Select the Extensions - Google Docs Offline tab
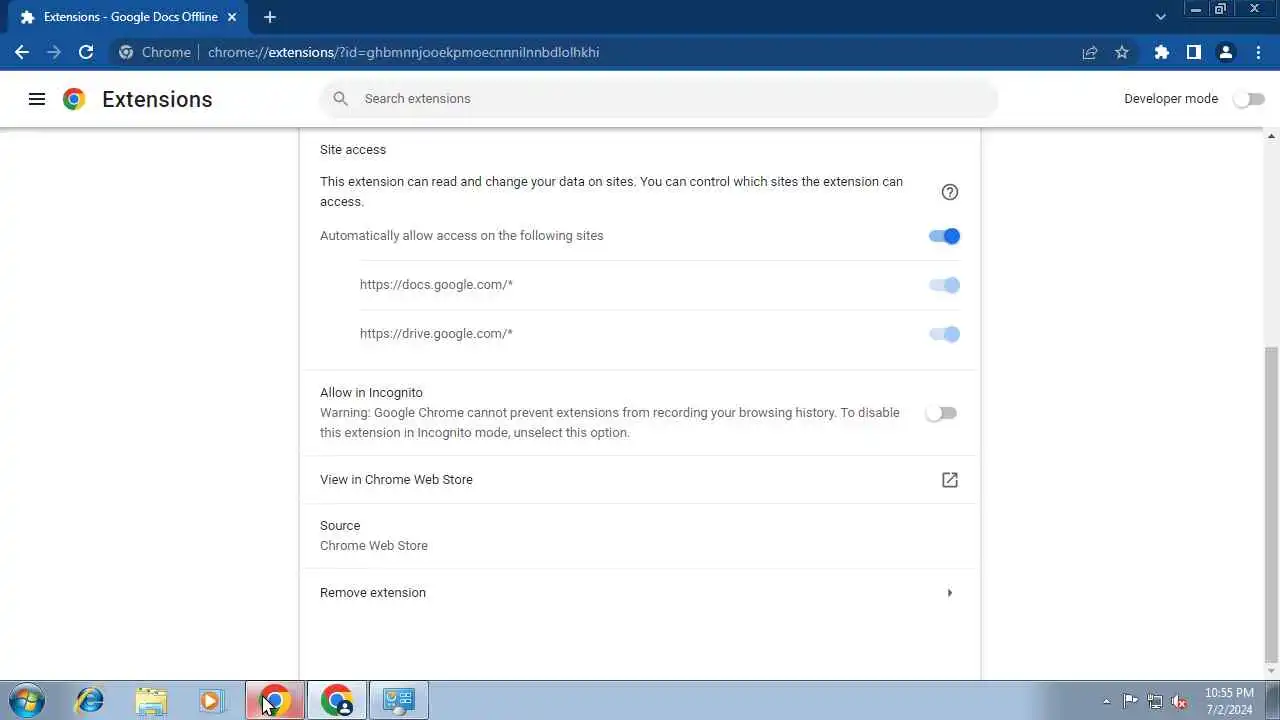The image size is (1280, 720). (128, 17)
